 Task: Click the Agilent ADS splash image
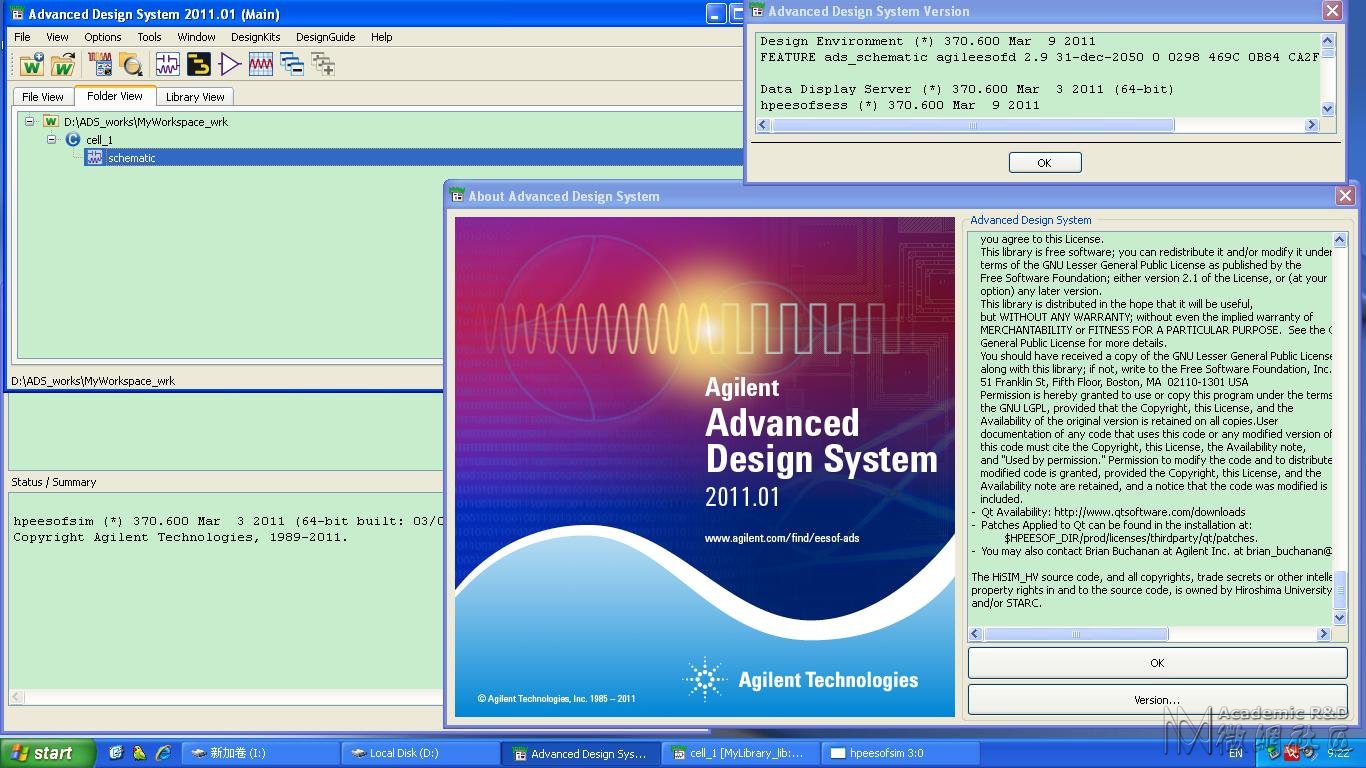705,467
